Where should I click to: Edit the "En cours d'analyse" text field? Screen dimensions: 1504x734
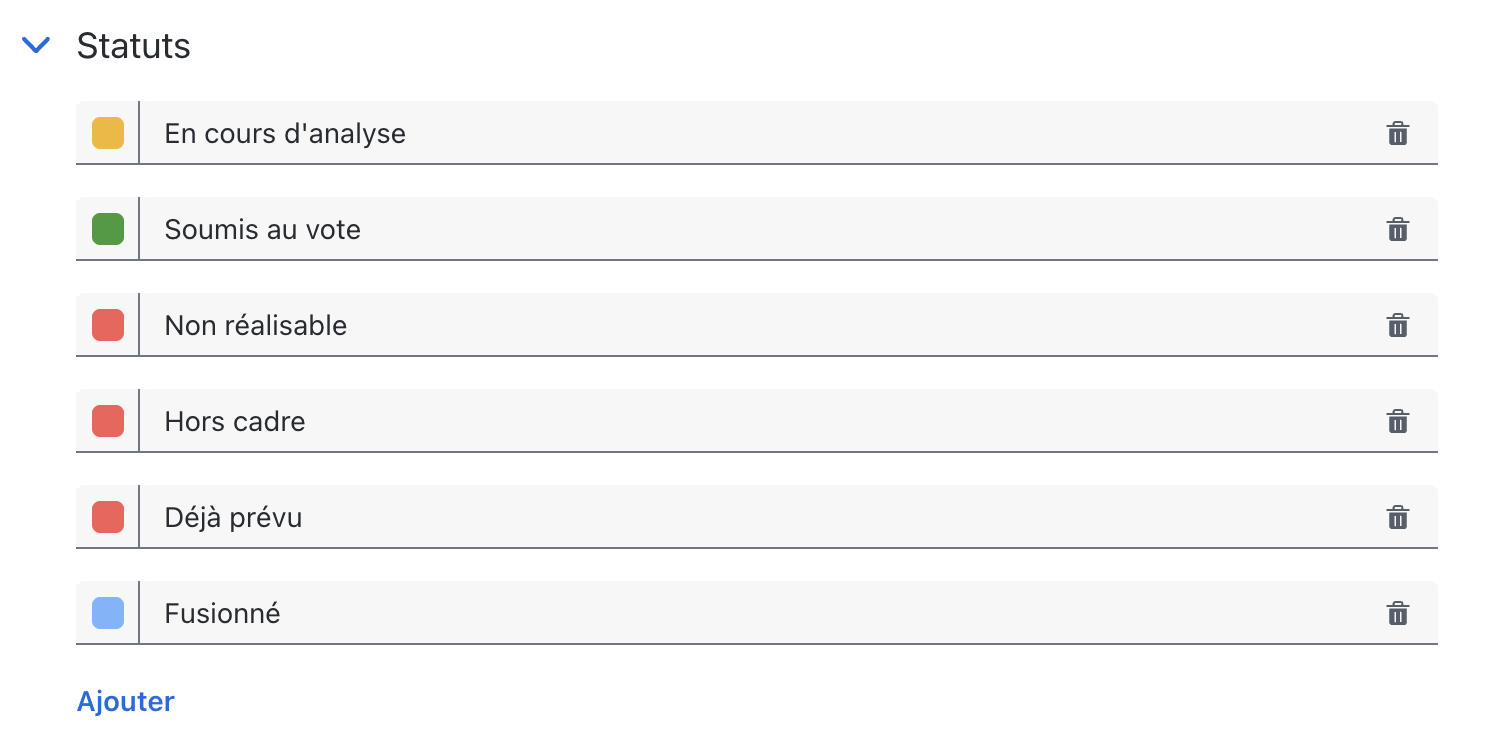pos(755,133)
